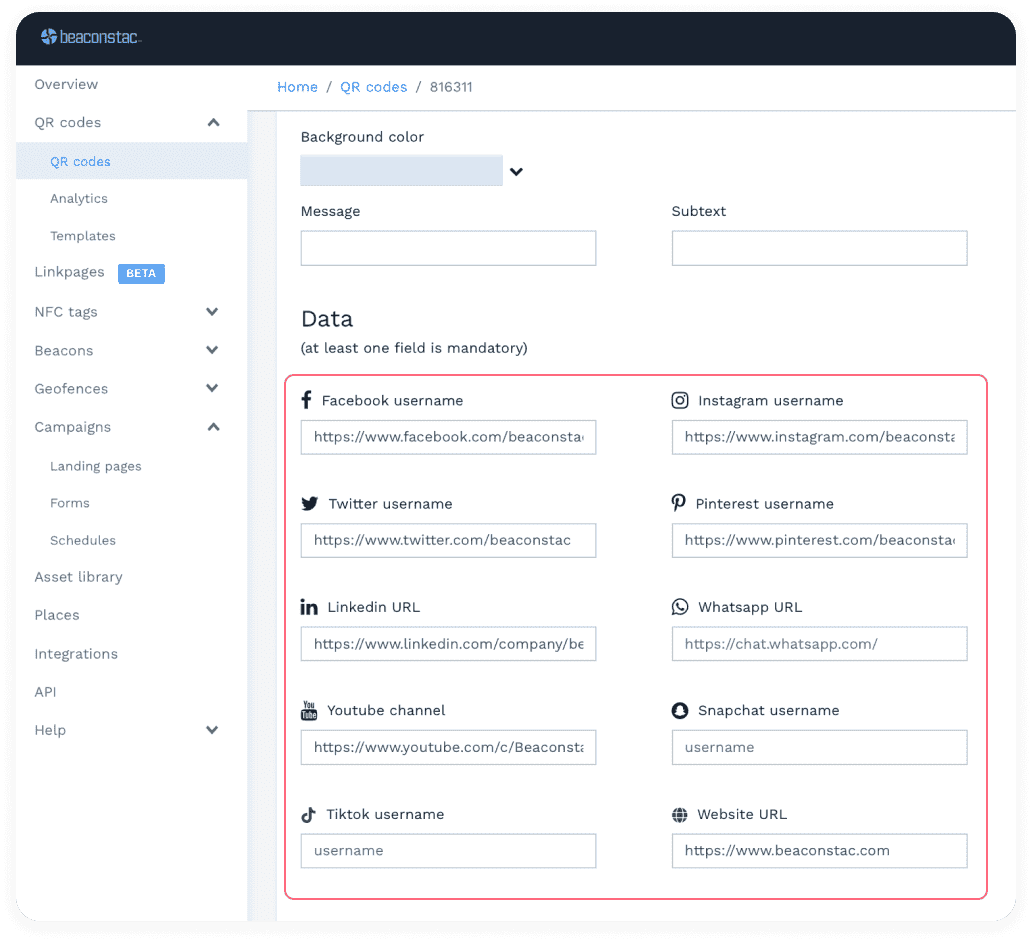1032x942 pixels.
Task: Click the Background color label
Action: tap(362, 137)
